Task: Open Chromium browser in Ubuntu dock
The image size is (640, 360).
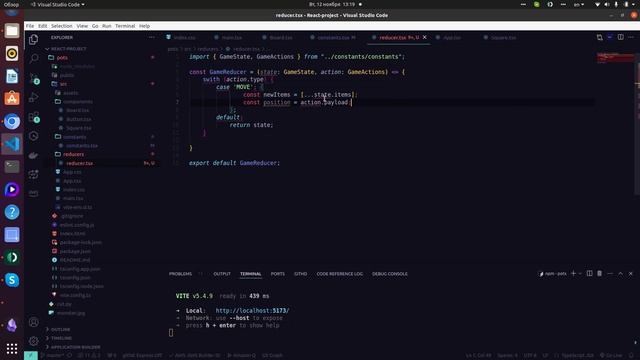Action: click(12, 122)
